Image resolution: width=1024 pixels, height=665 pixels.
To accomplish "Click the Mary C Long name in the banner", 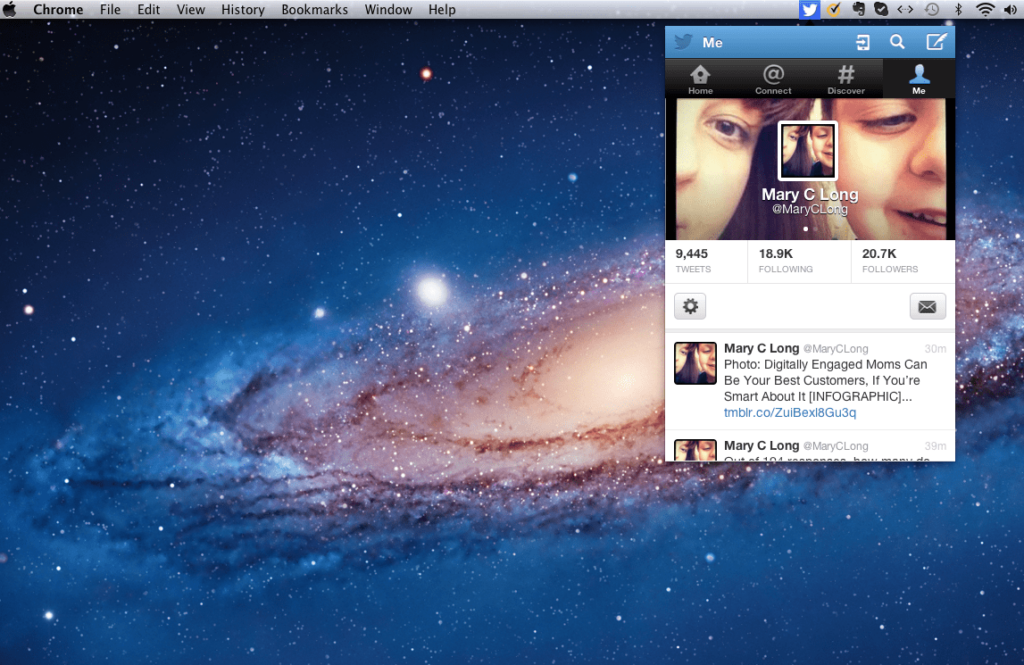I will [x=810, y=195].
